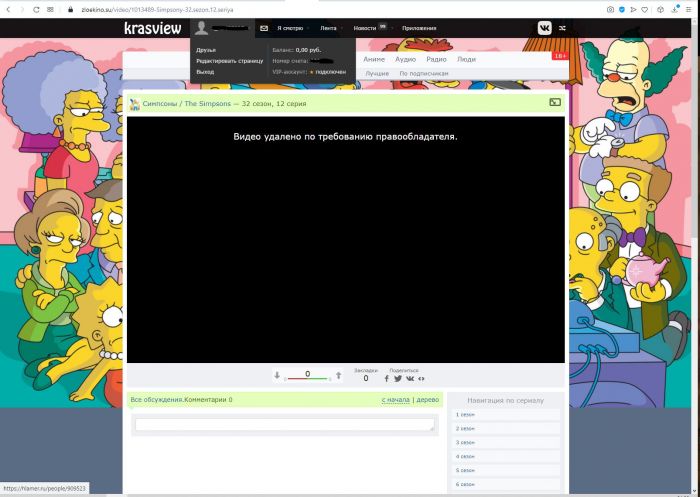Open the embed code icon

(421, 379)
